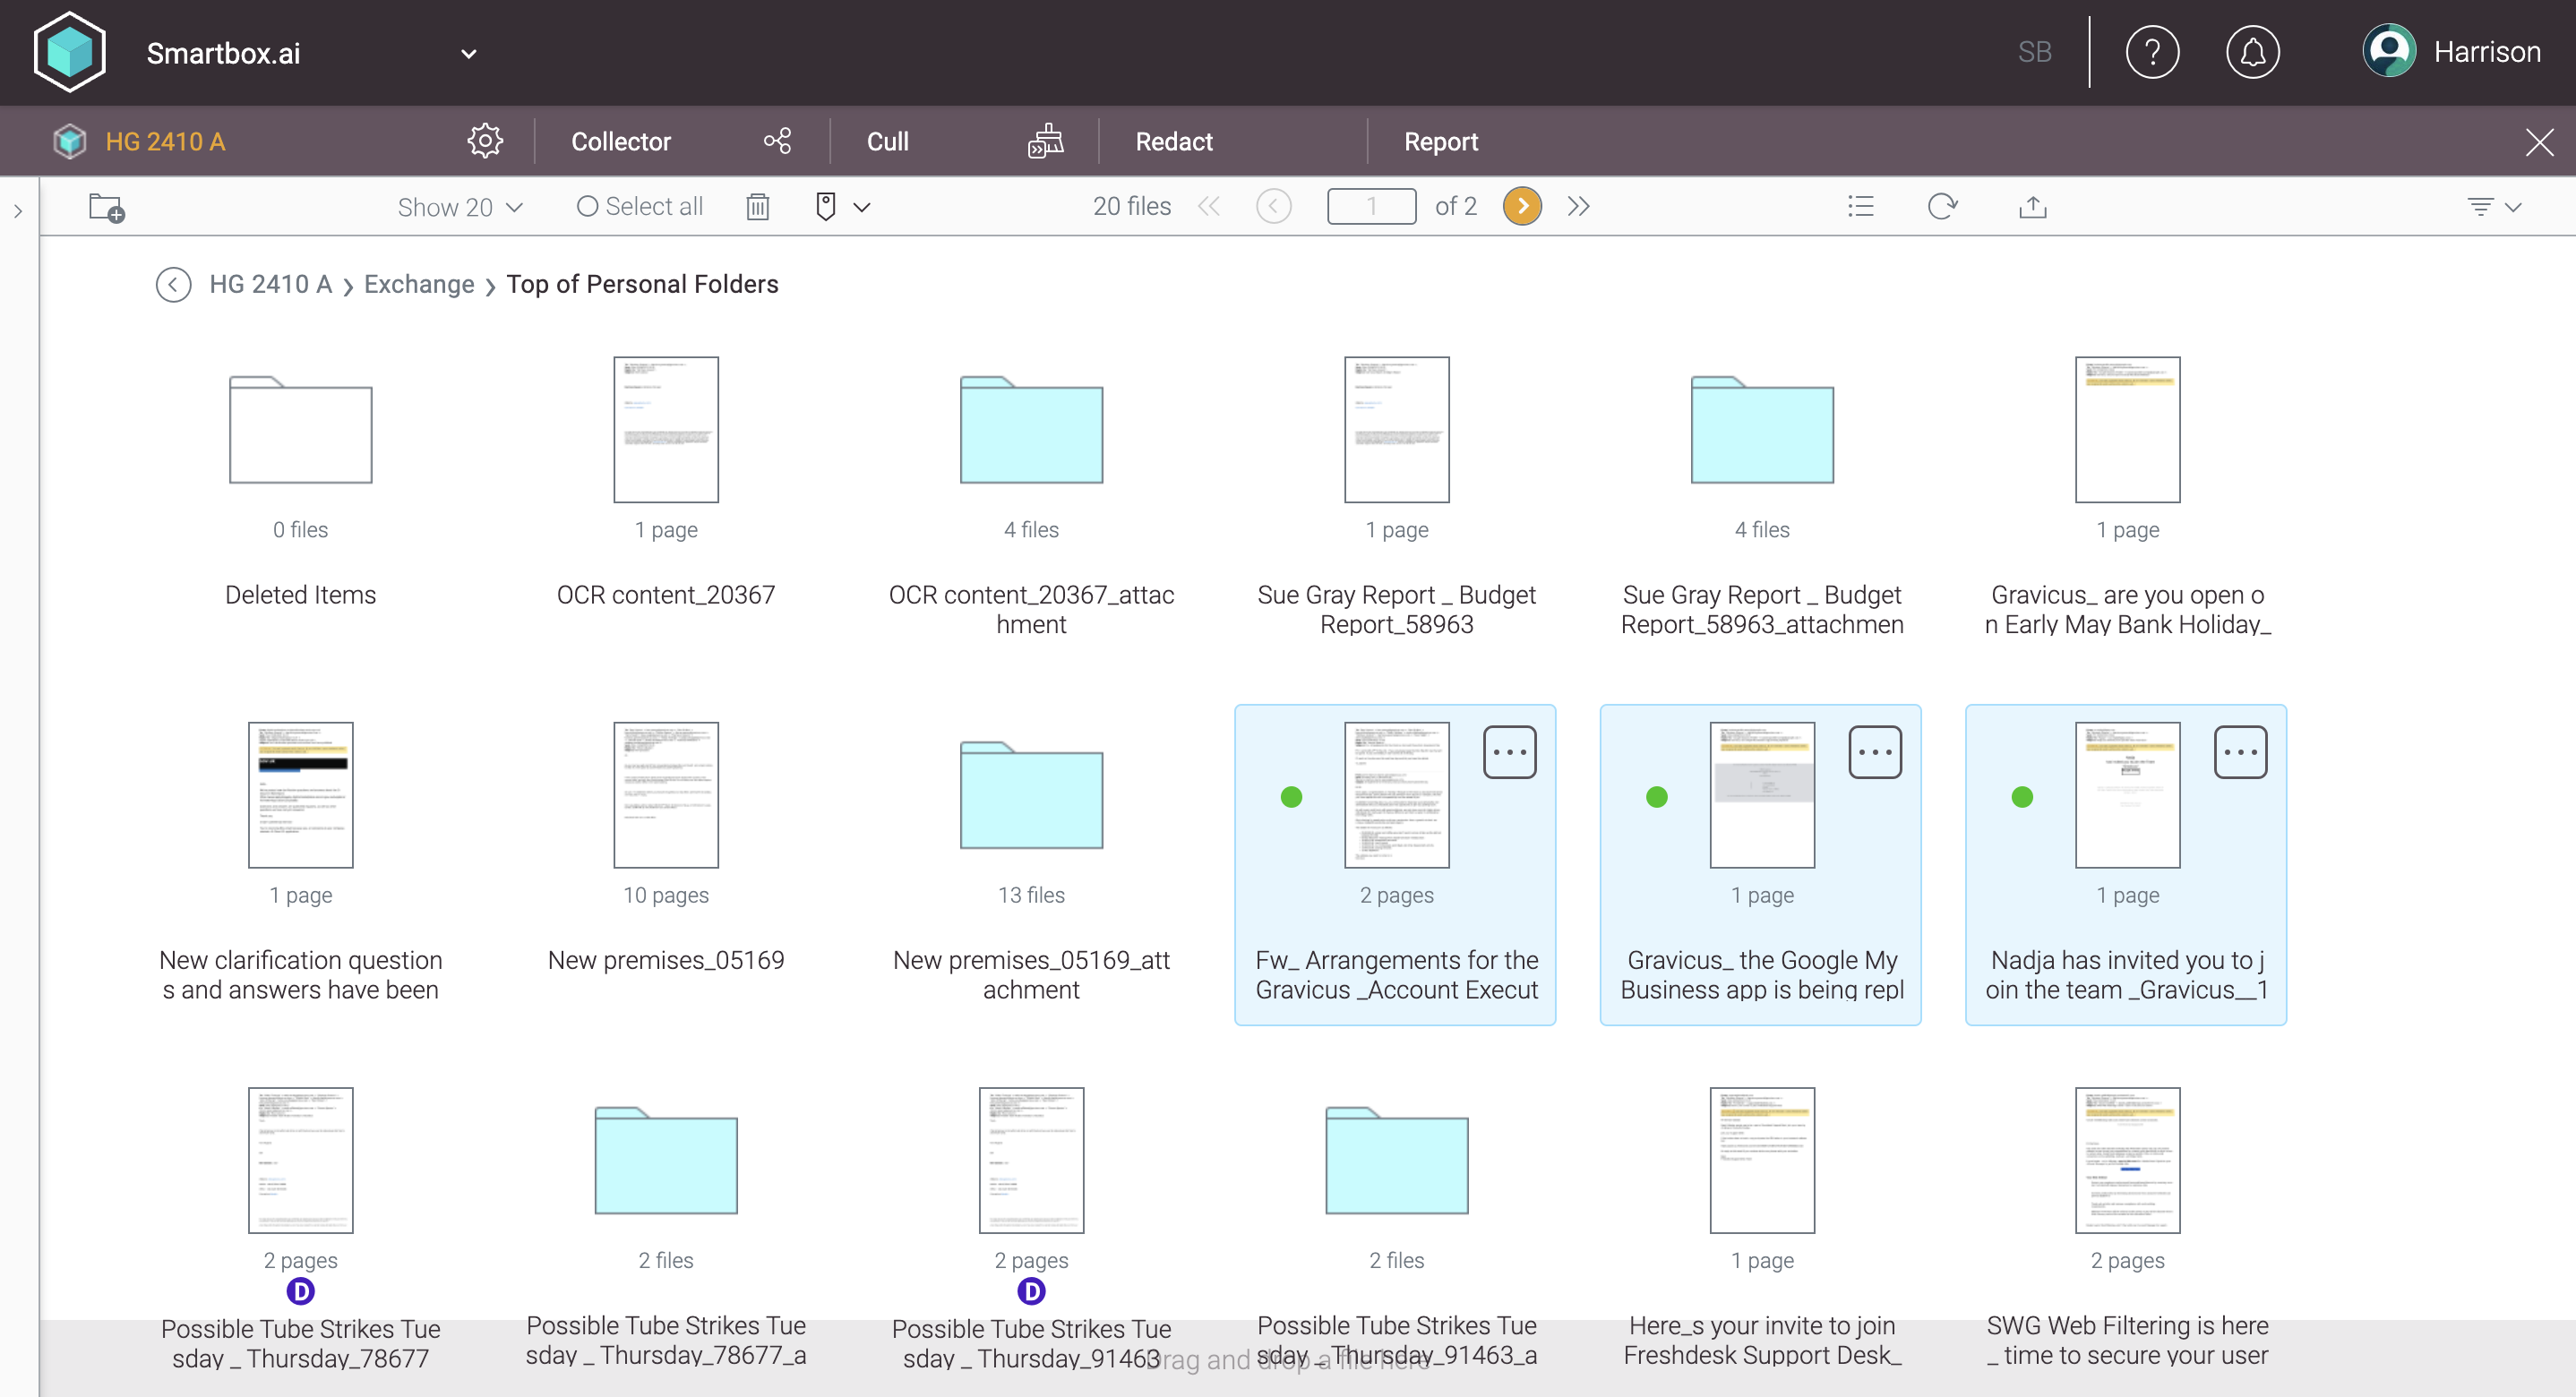Click the page number input field
2576x1397 pixels.
pyautogui.click(x=1371, y=207)
